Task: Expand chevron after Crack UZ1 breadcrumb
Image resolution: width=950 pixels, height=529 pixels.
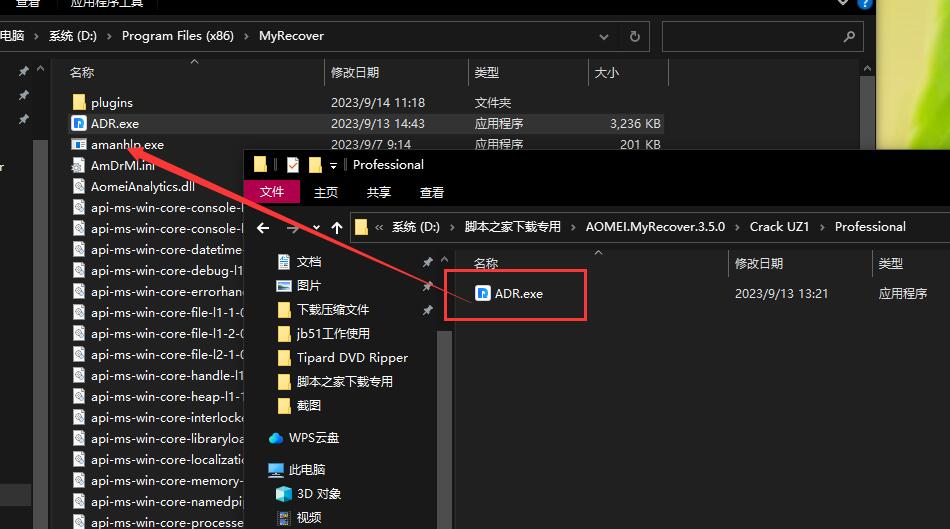Action: pyautogui.click(x=822, y=227)
